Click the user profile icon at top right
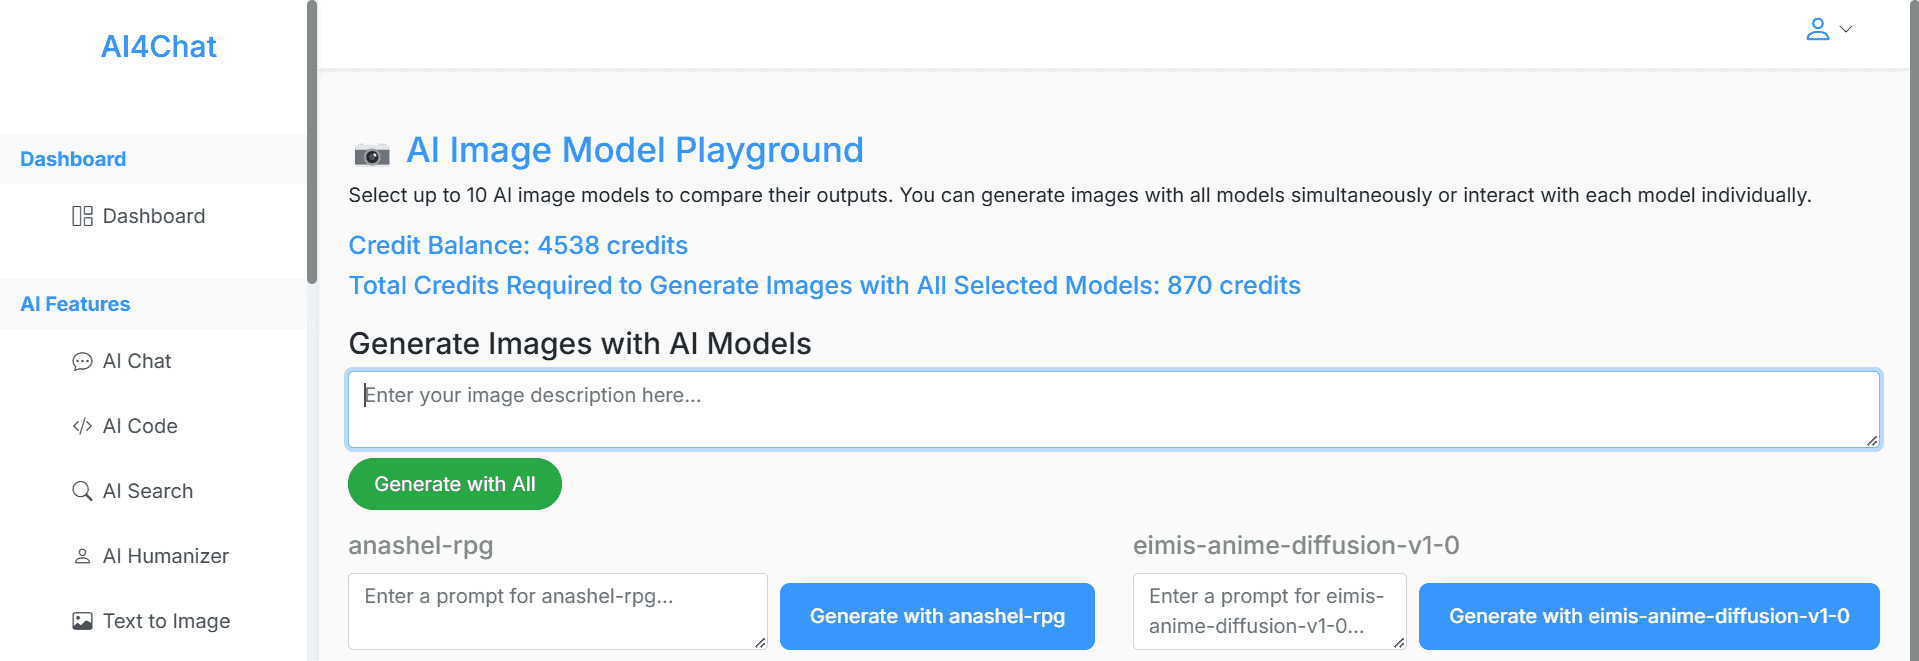This screenshot has width=1919, height=661. click(1817, 30)
